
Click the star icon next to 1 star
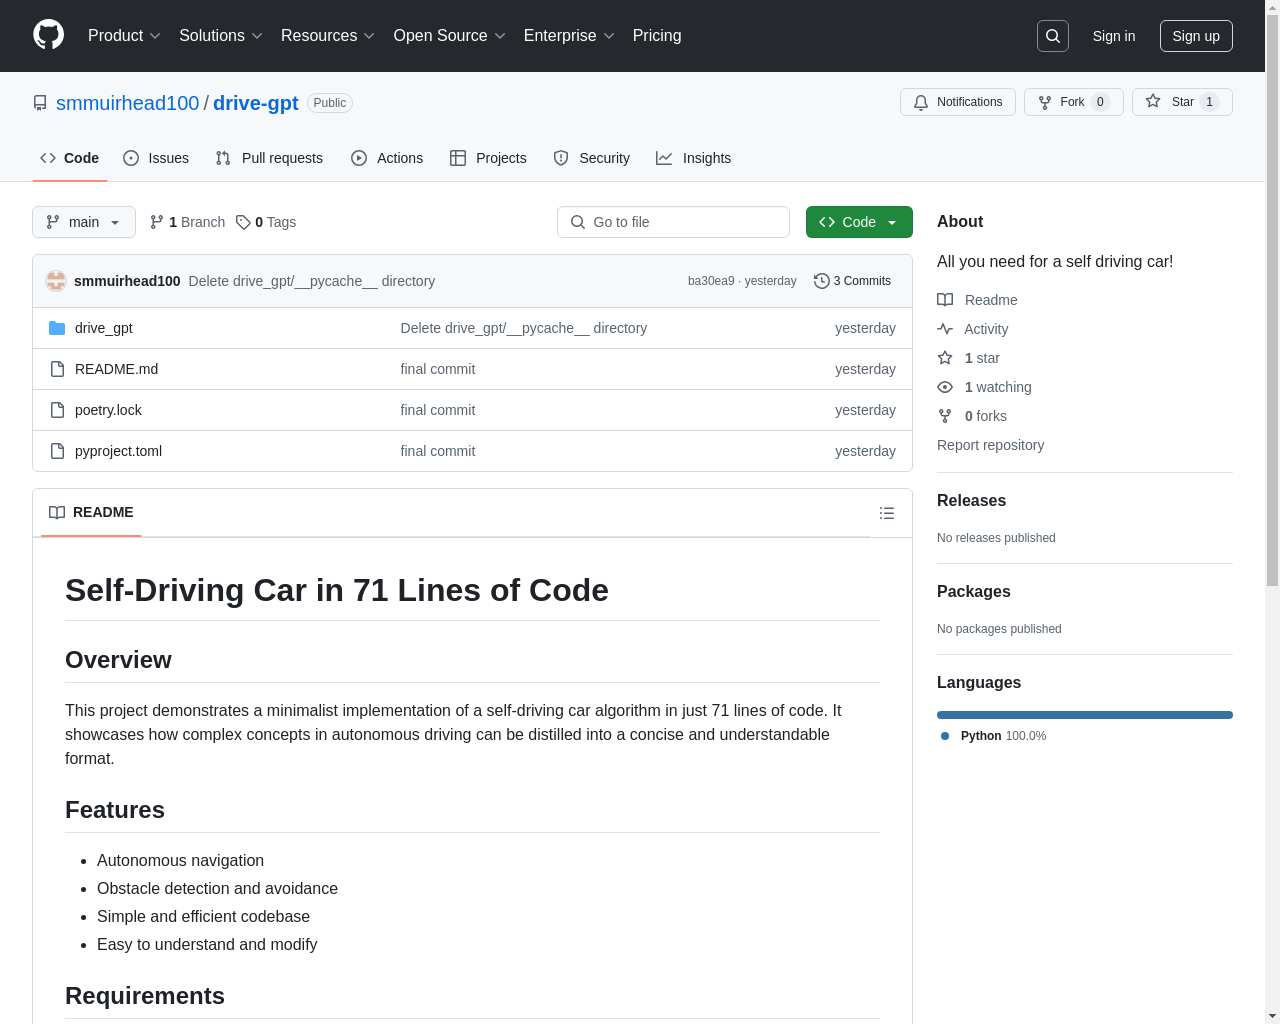945,358
